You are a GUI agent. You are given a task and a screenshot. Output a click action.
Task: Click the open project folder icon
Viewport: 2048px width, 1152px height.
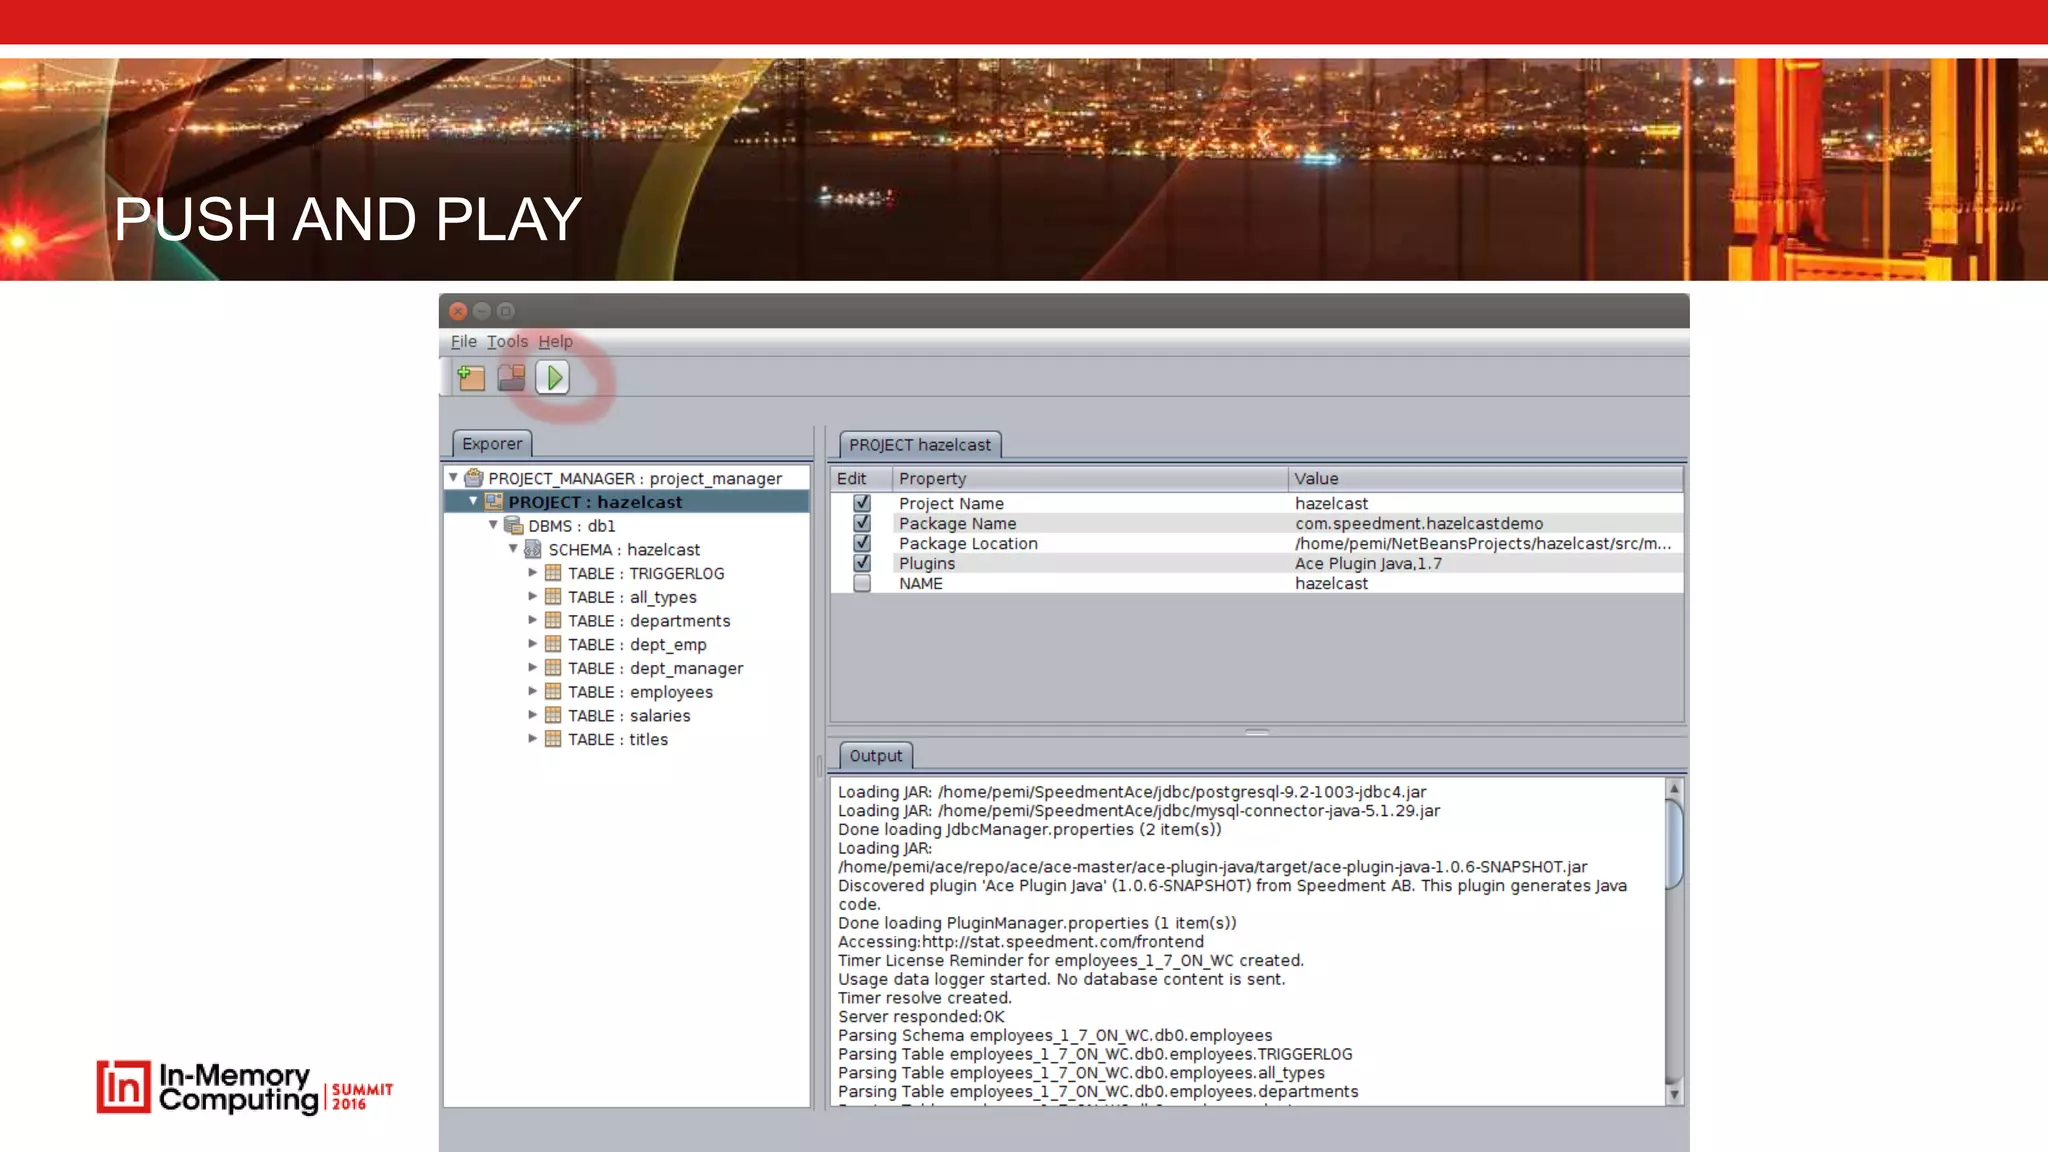pos(512,377)
